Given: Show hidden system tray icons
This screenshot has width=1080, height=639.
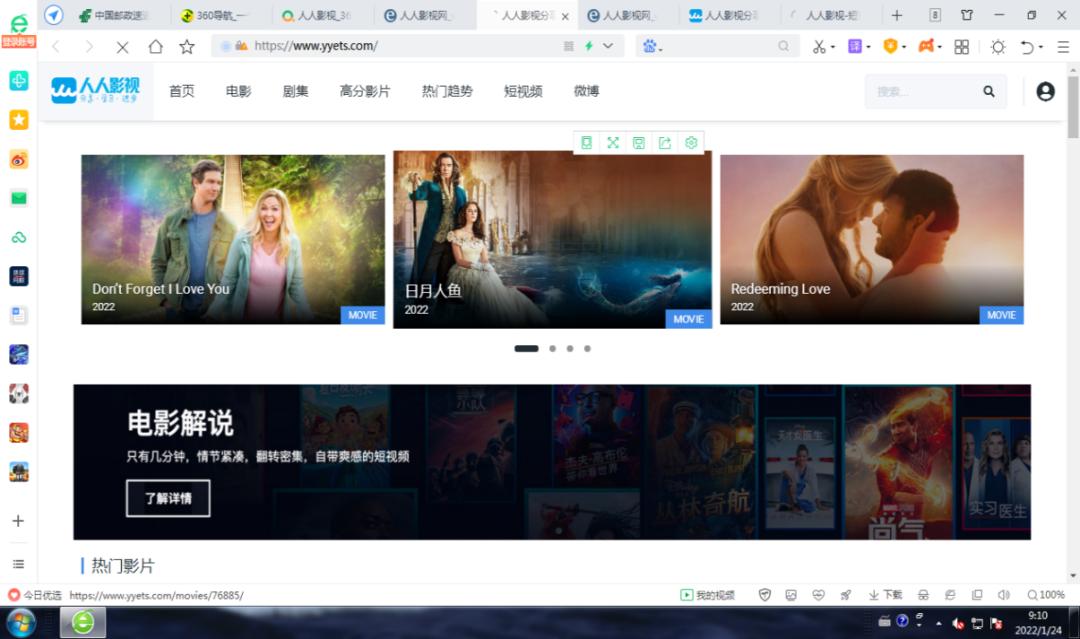Looking at the screenshot, I should tap(938, 623).
